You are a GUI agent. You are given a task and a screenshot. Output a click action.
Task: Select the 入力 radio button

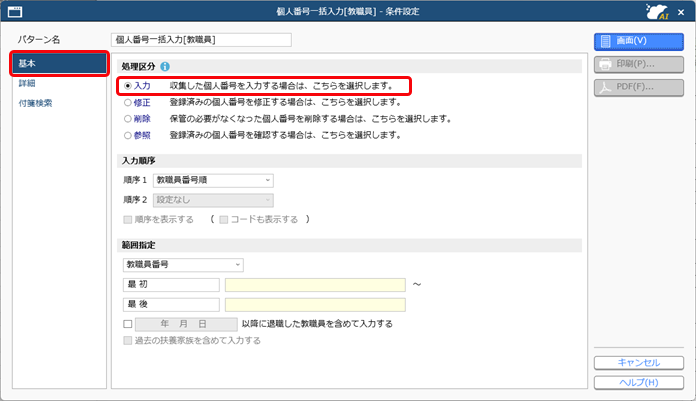128,86
